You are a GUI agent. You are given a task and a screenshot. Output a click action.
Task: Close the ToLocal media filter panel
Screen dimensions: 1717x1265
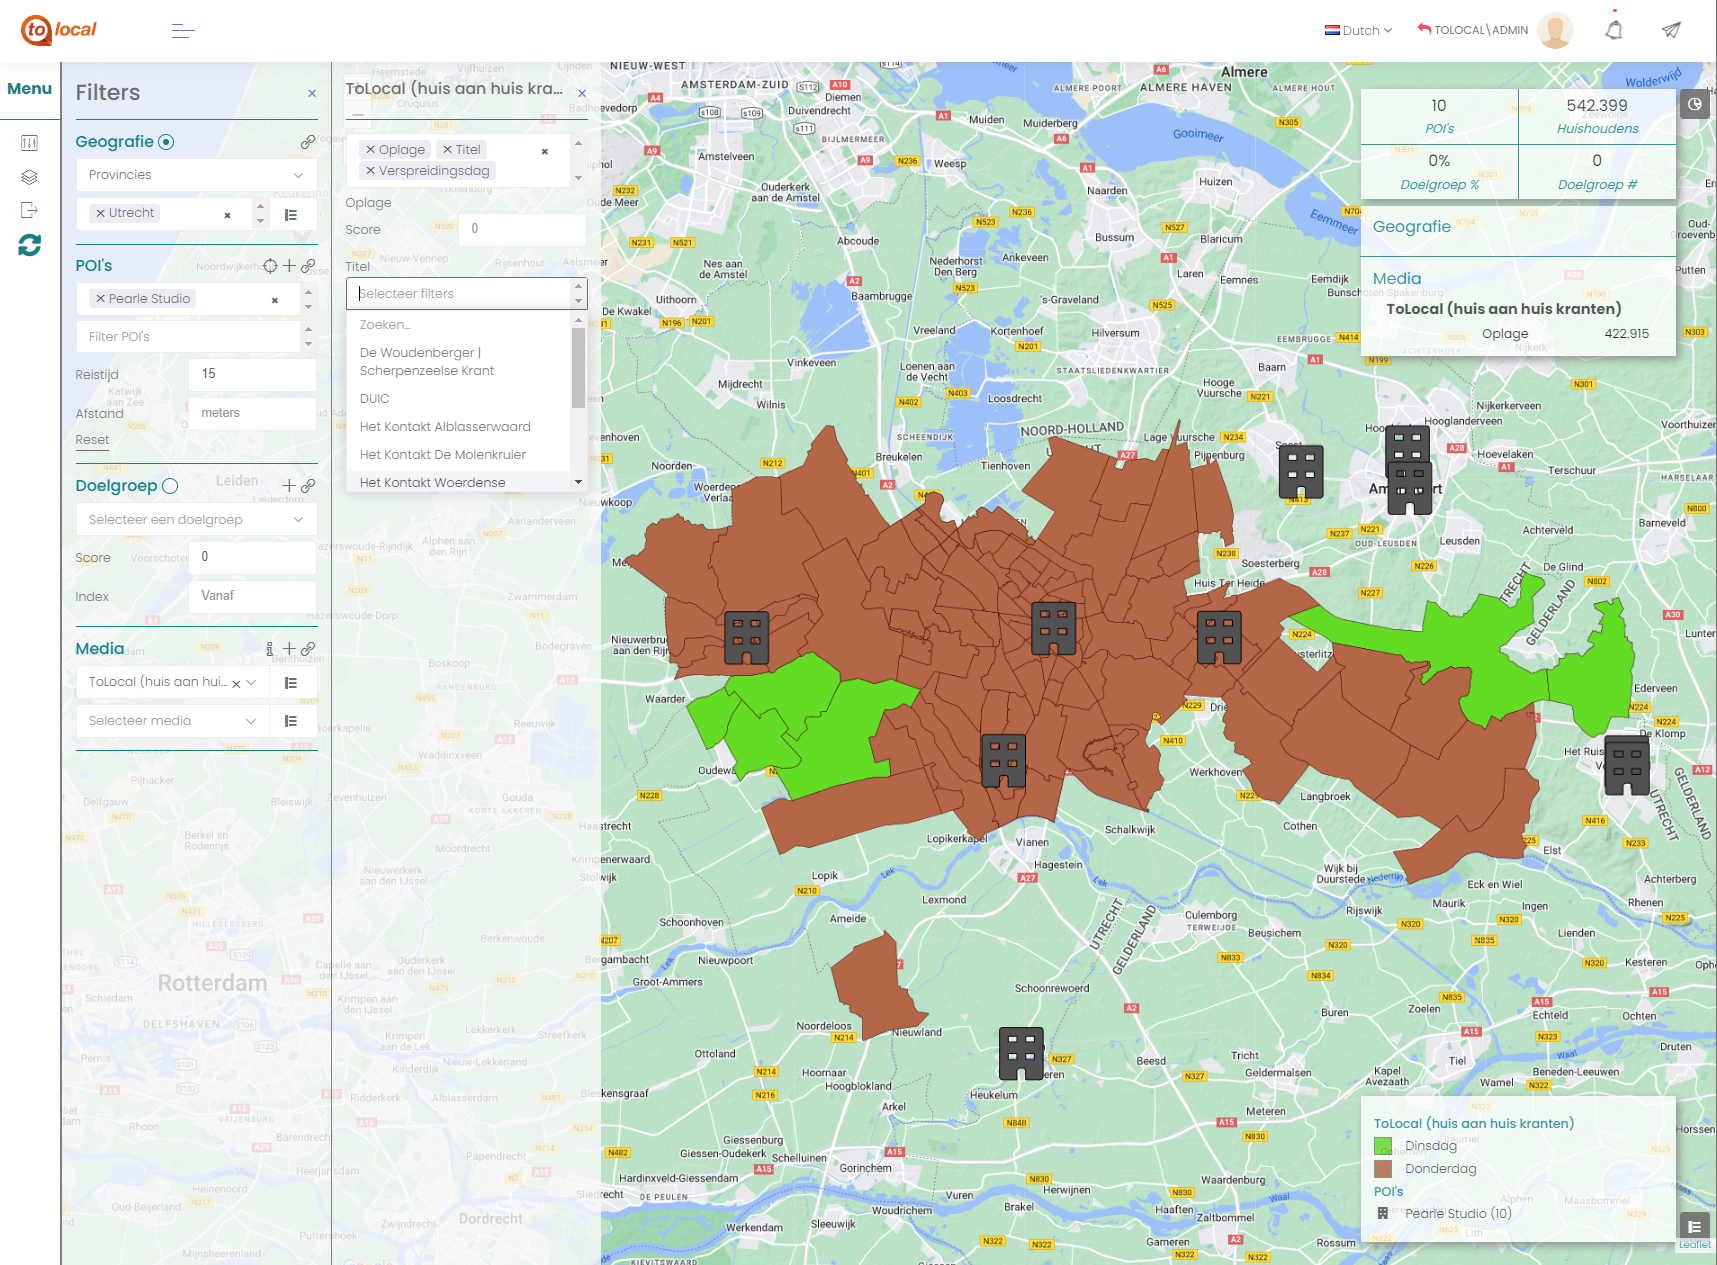click(x=582, y=93)
